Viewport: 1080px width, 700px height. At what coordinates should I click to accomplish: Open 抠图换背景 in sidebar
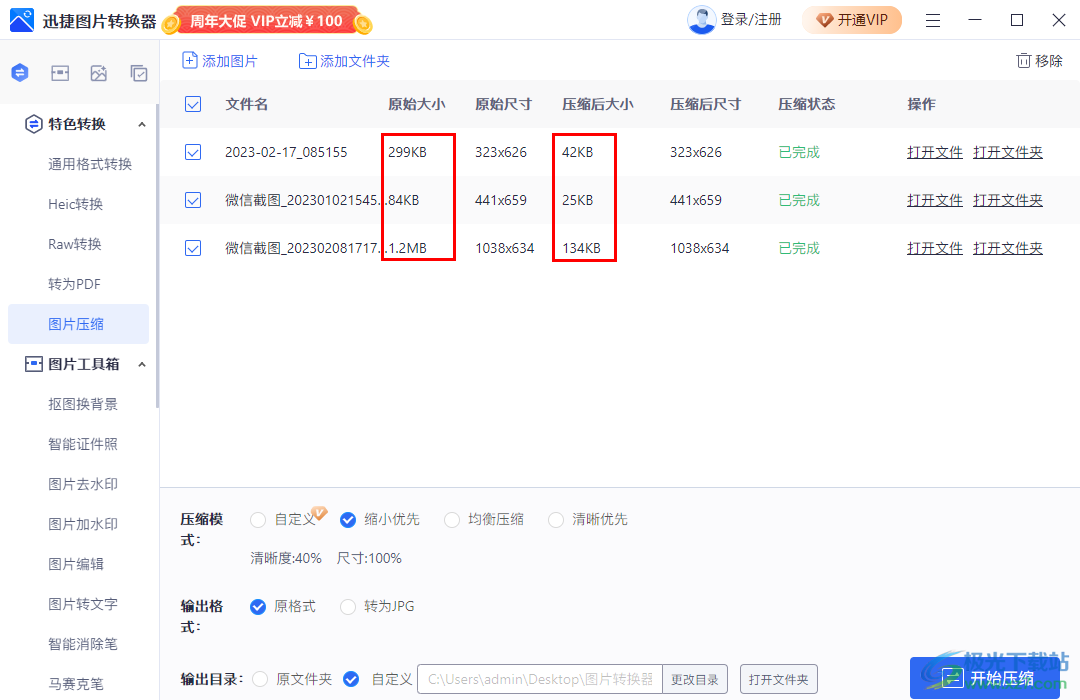coord(83,404)
